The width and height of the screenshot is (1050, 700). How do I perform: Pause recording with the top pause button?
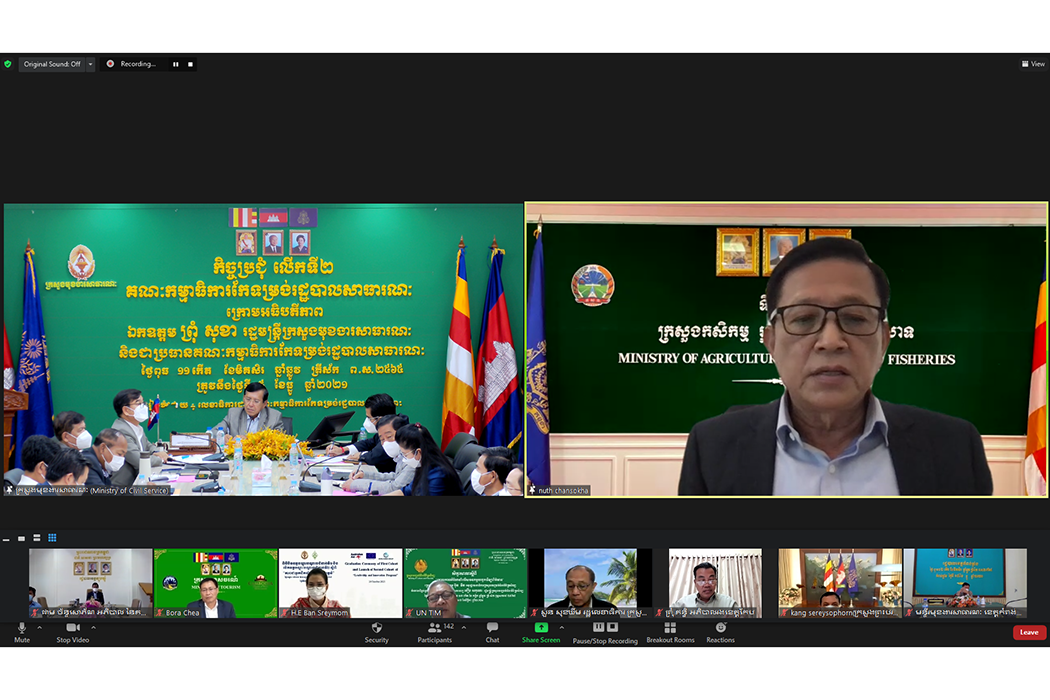[176, 64]
